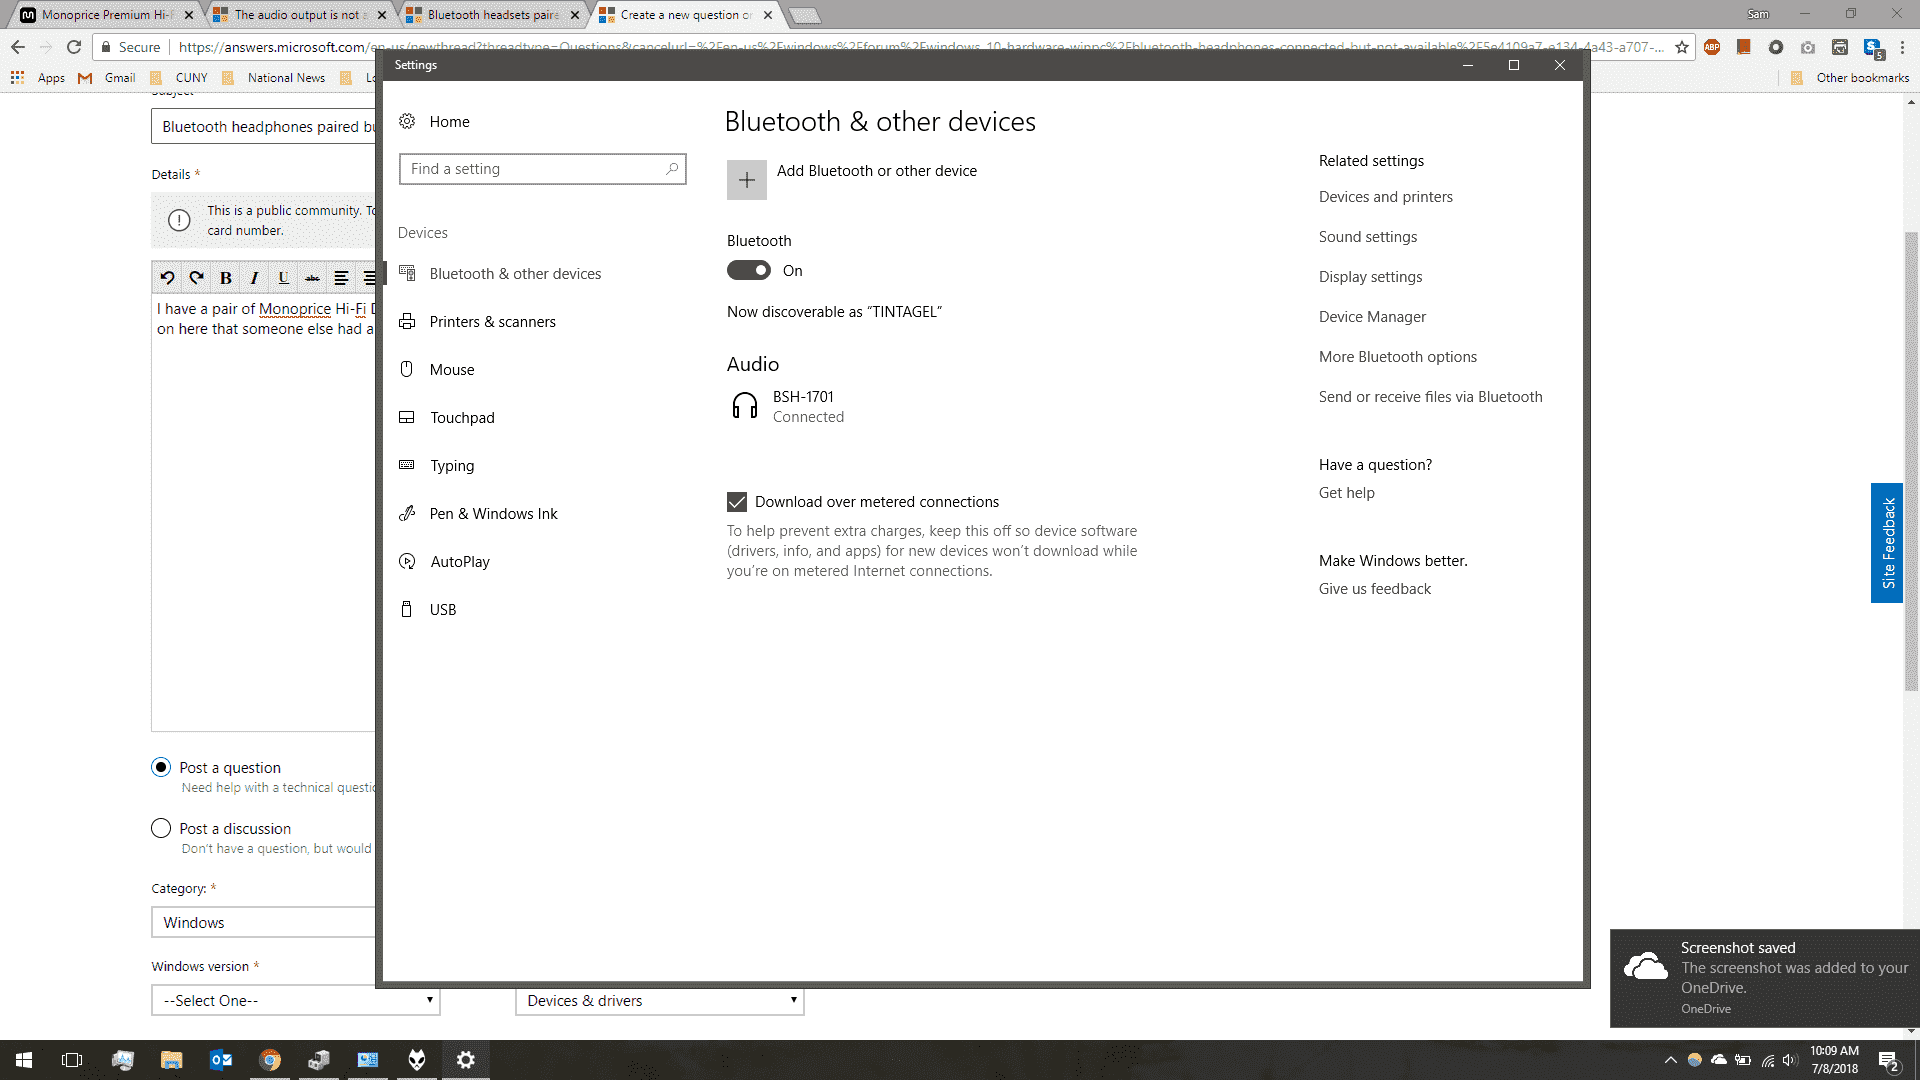Click the OneDrive cloud tray icon
Viewport: 1920px width, 1080px height.
1718,1060
